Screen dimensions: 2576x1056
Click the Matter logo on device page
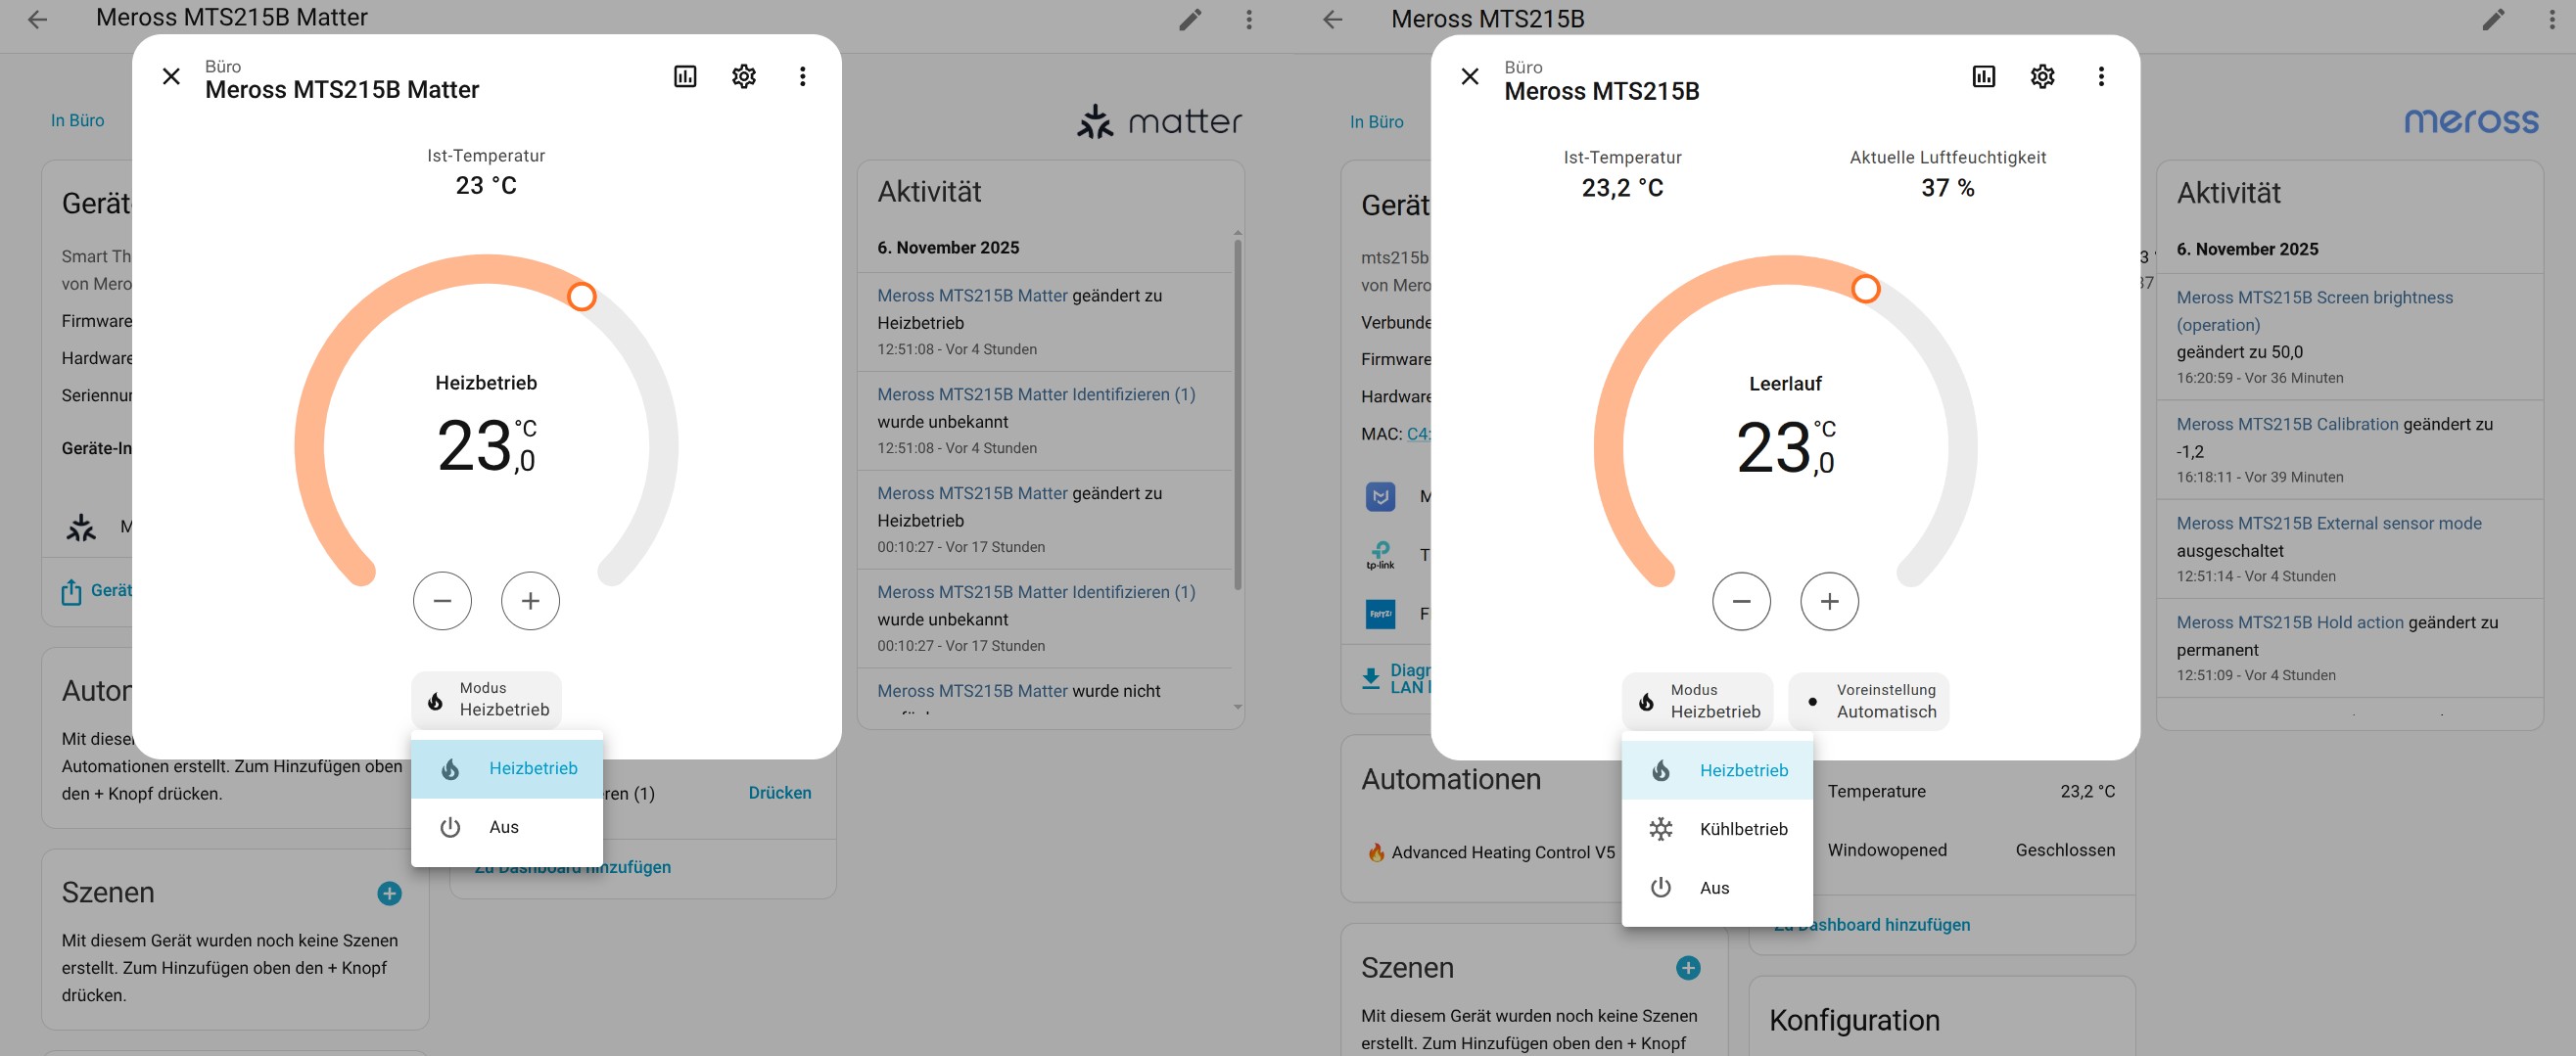pyautogui.click(x=1159, y=121)
